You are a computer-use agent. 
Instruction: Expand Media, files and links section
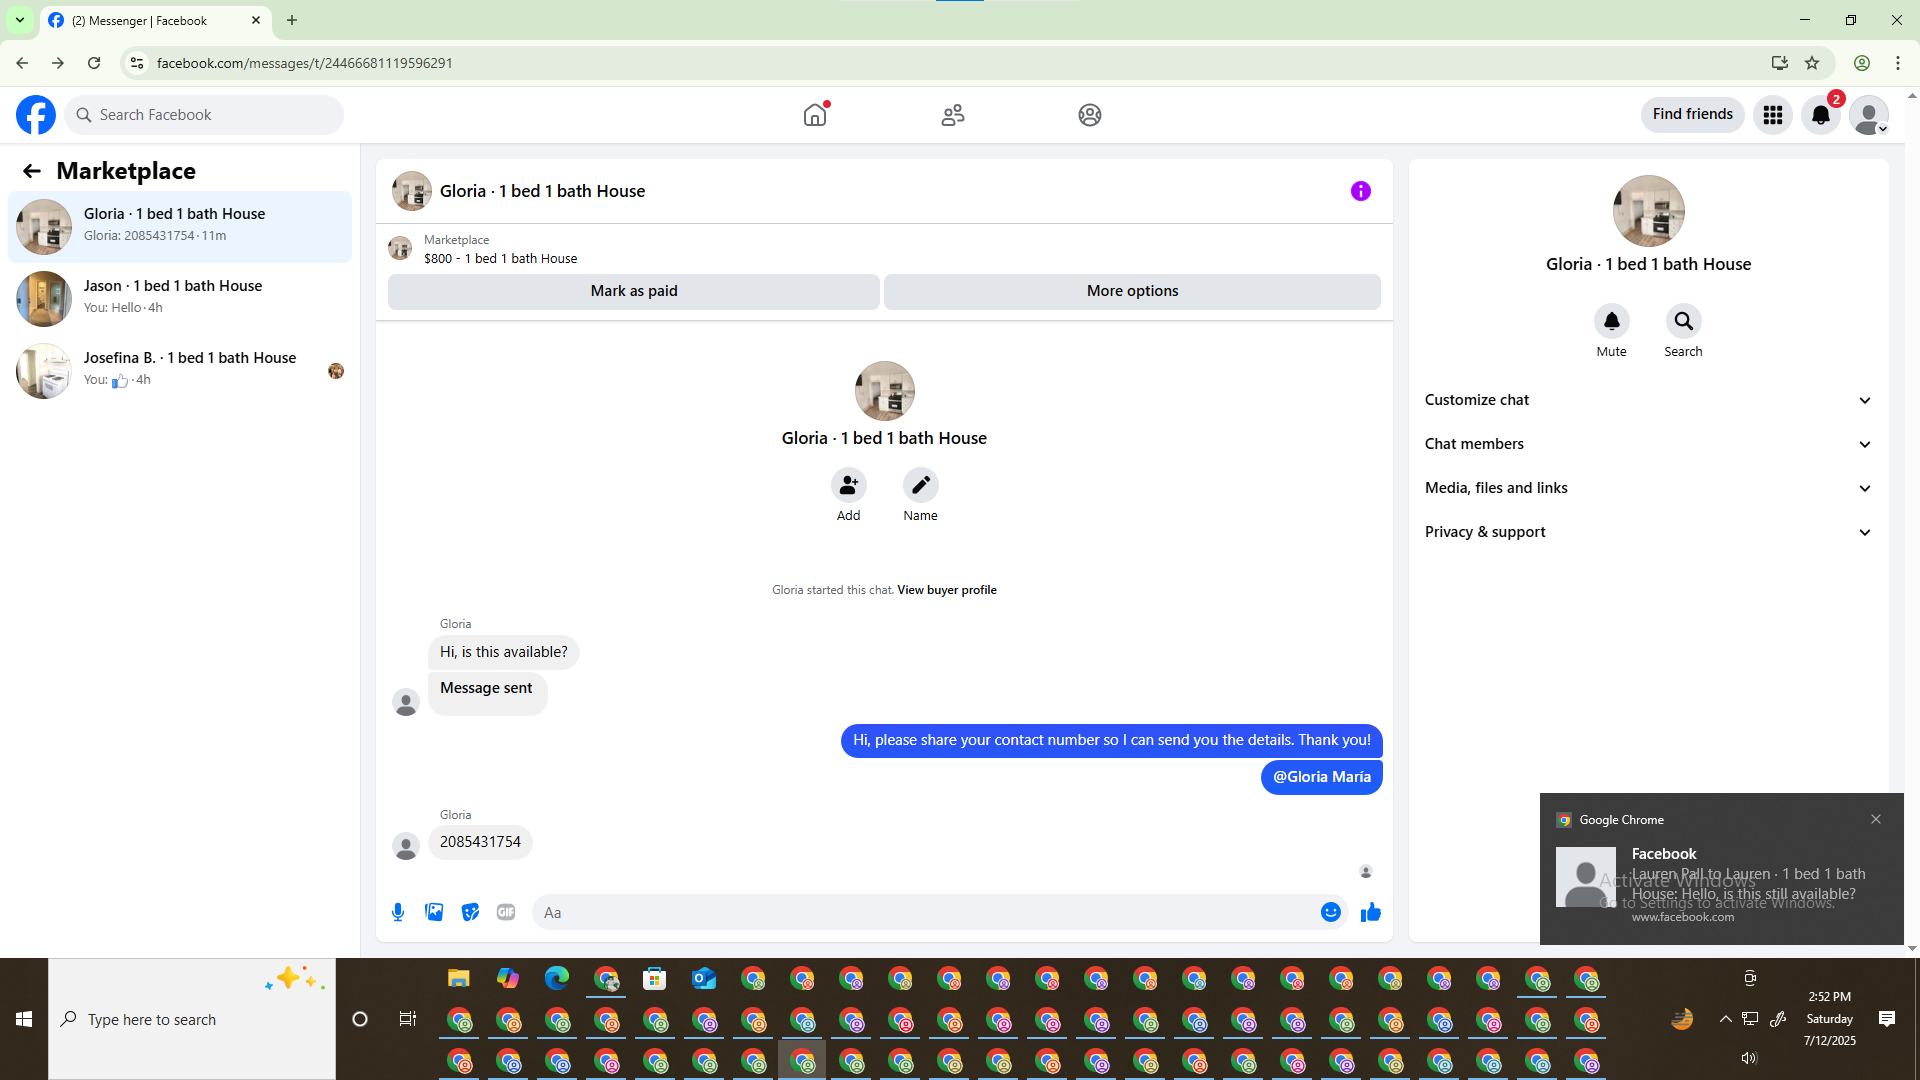click(x=1647, y=488)
